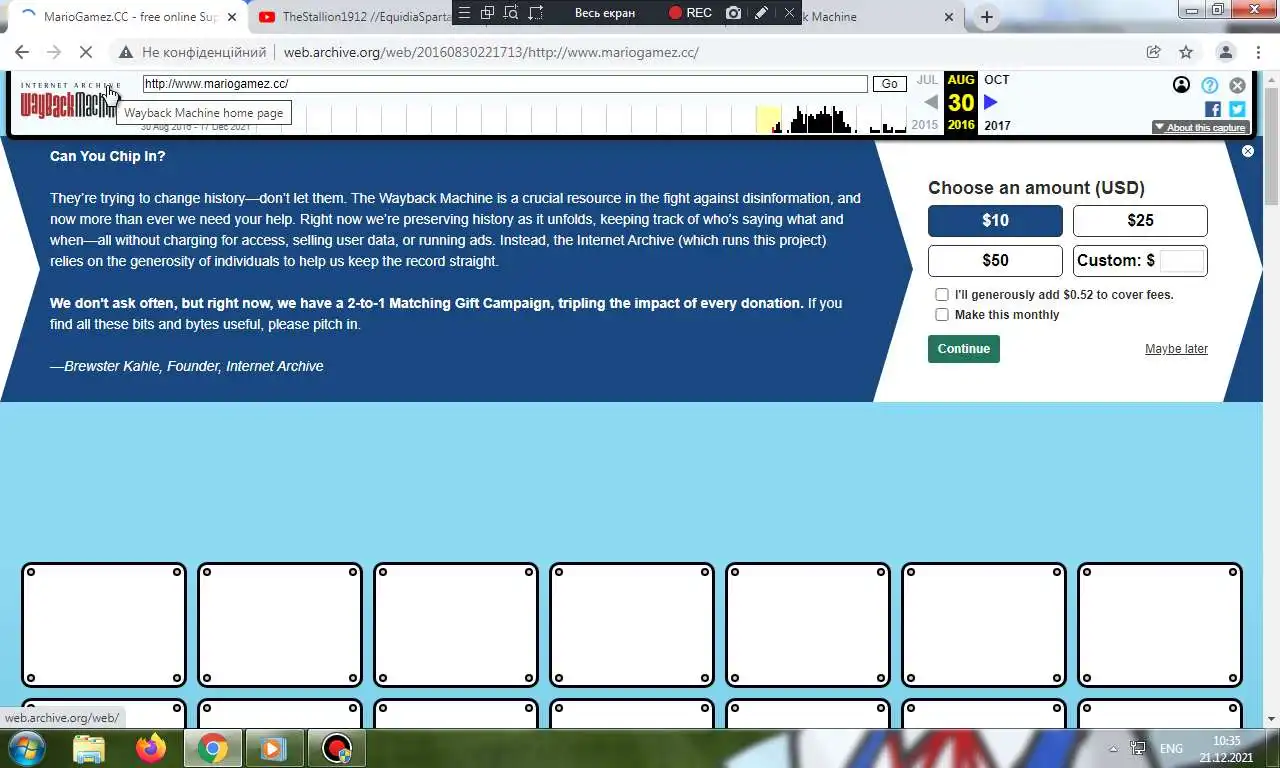Click the custom donation amount field

click(1182, 261)
